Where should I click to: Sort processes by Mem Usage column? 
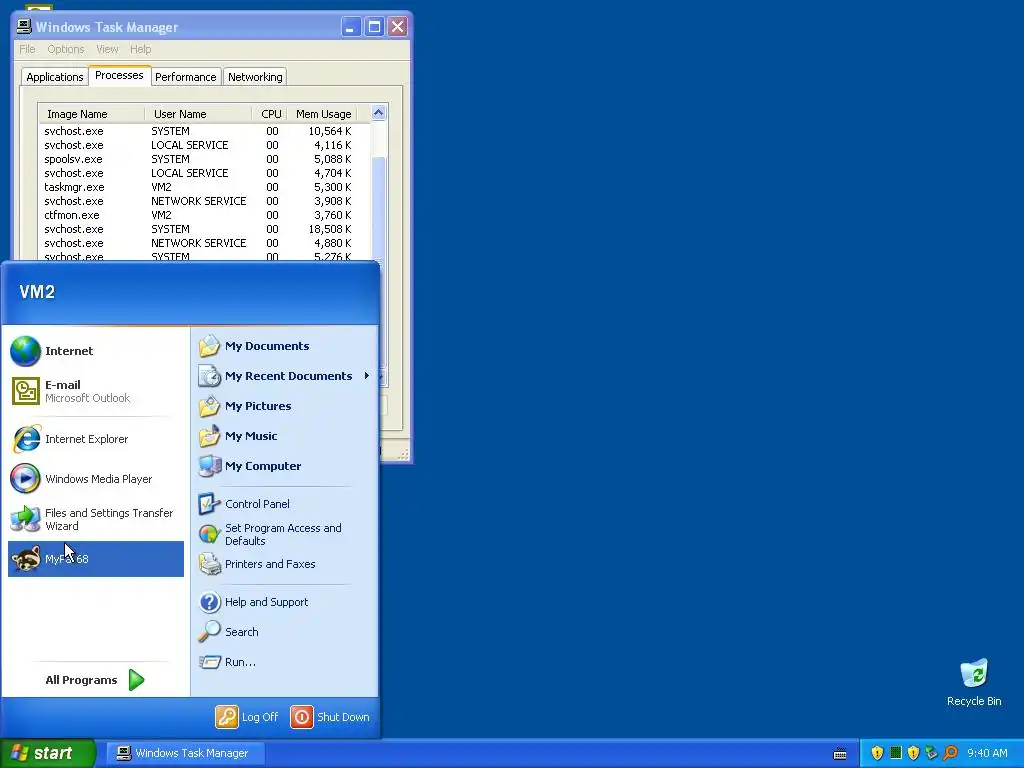click(323, 114)
